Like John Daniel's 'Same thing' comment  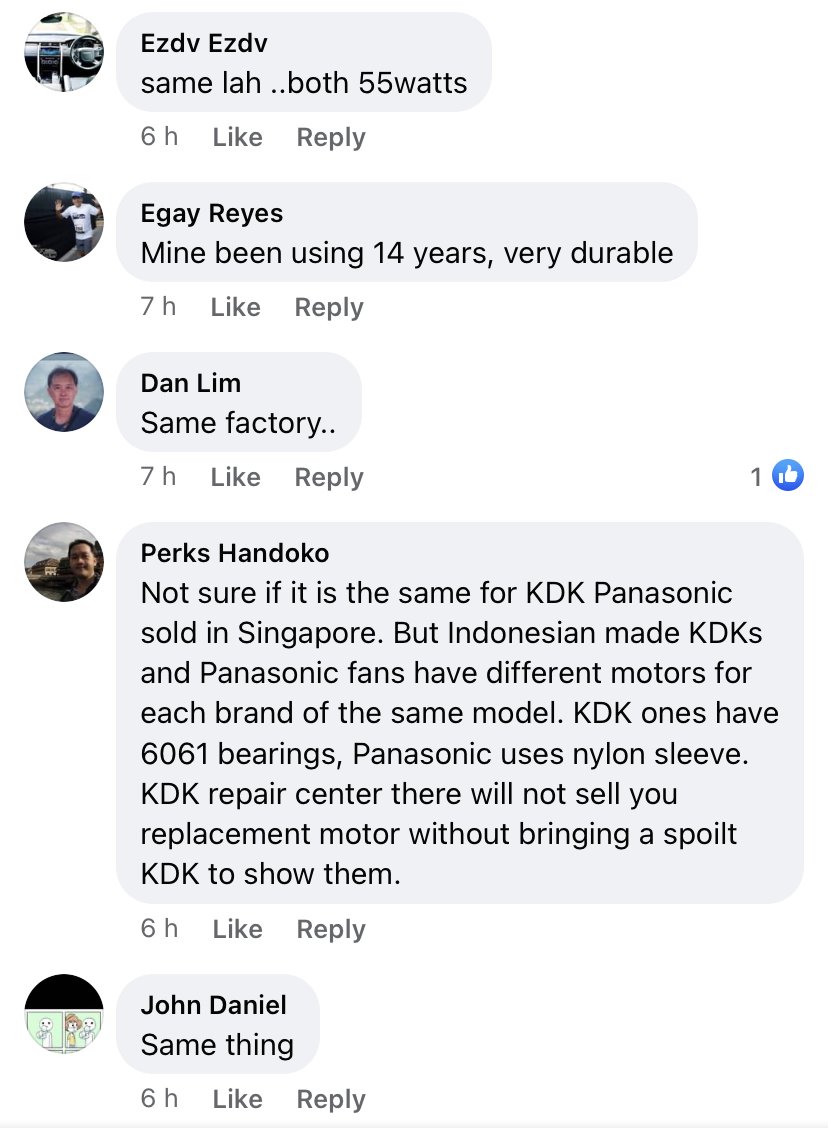click(237, 1099)
